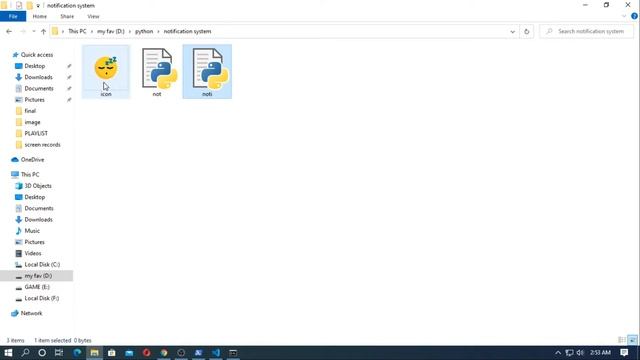Click This PC in address path

pos(77,31)
